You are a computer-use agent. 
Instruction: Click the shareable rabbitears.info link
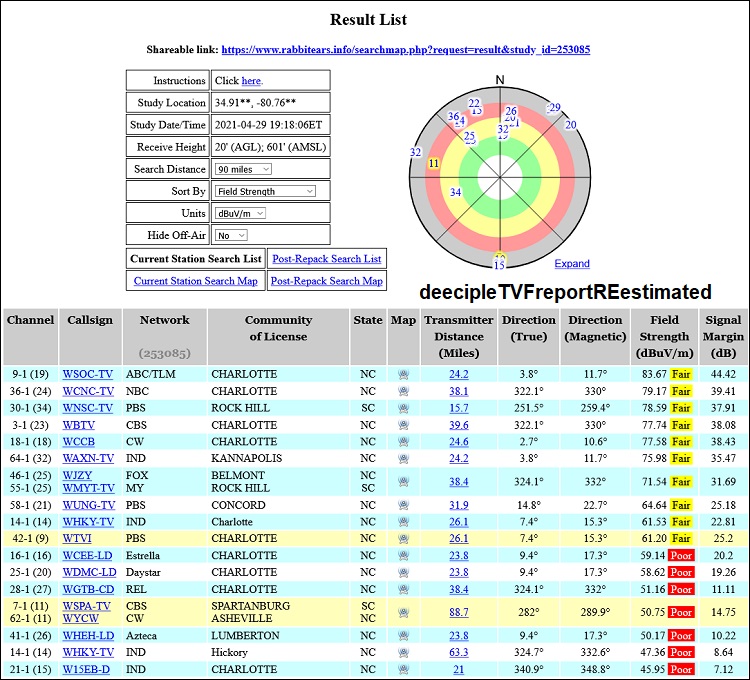[x=405, y=49]
